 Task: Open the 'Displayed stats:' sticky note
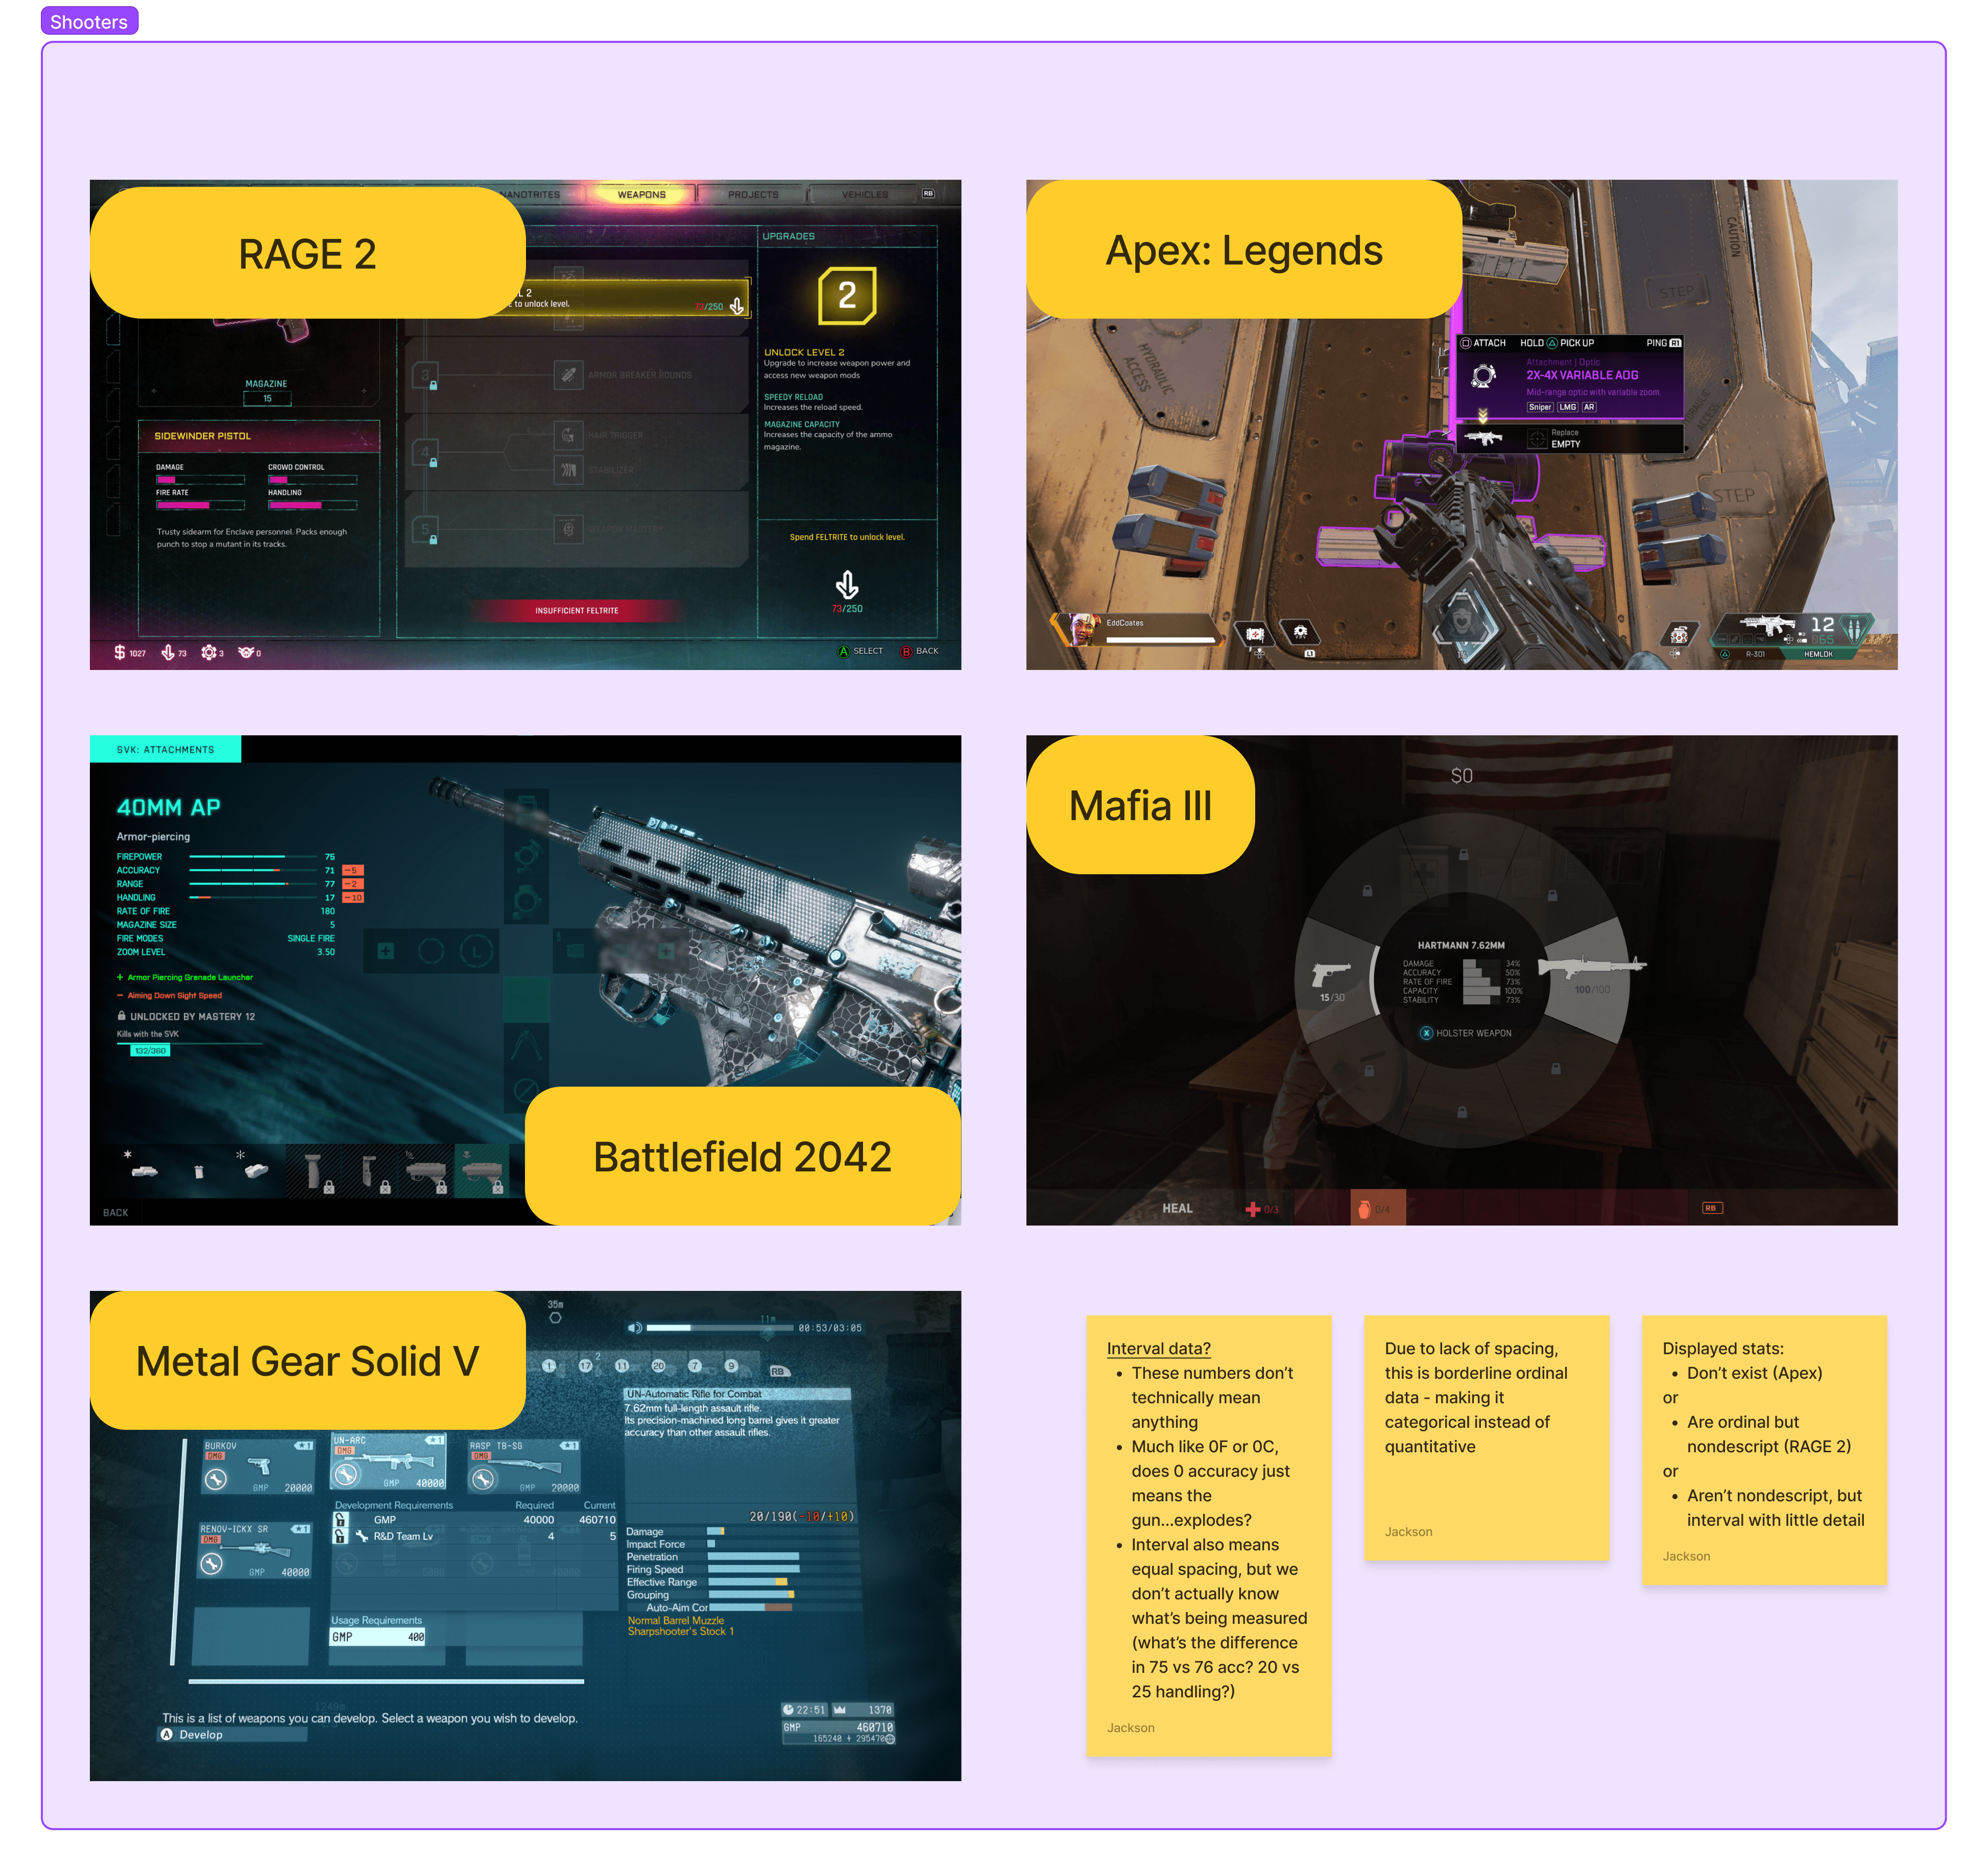(x=1764, y=1450)
